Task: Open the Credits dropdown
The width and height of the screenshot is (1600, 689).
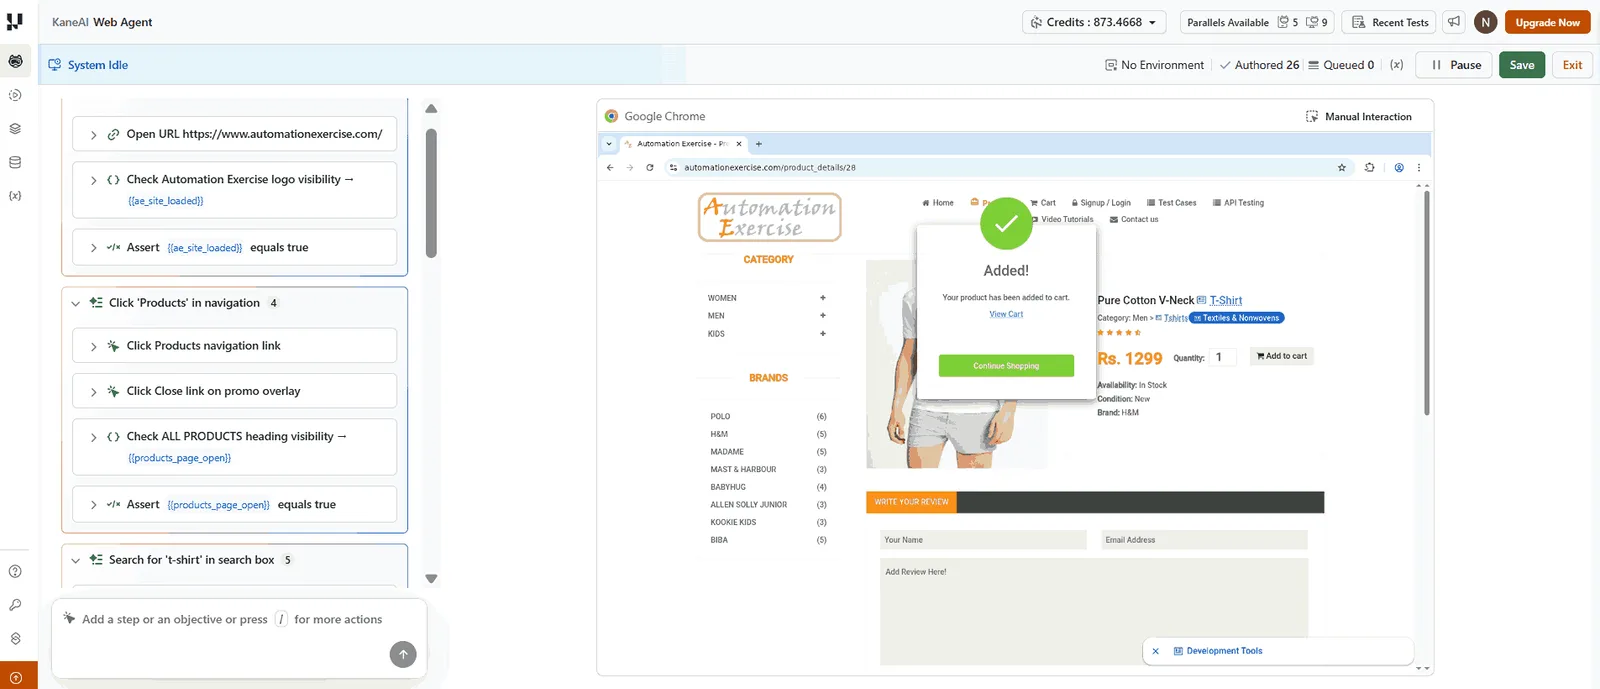Action: [1093, 22]
